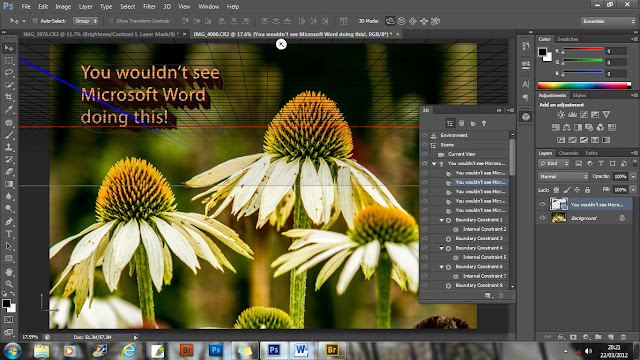Filter 3D panel by meshes icon
Screen dimensions: 640x360
click(x=462, y=123)
